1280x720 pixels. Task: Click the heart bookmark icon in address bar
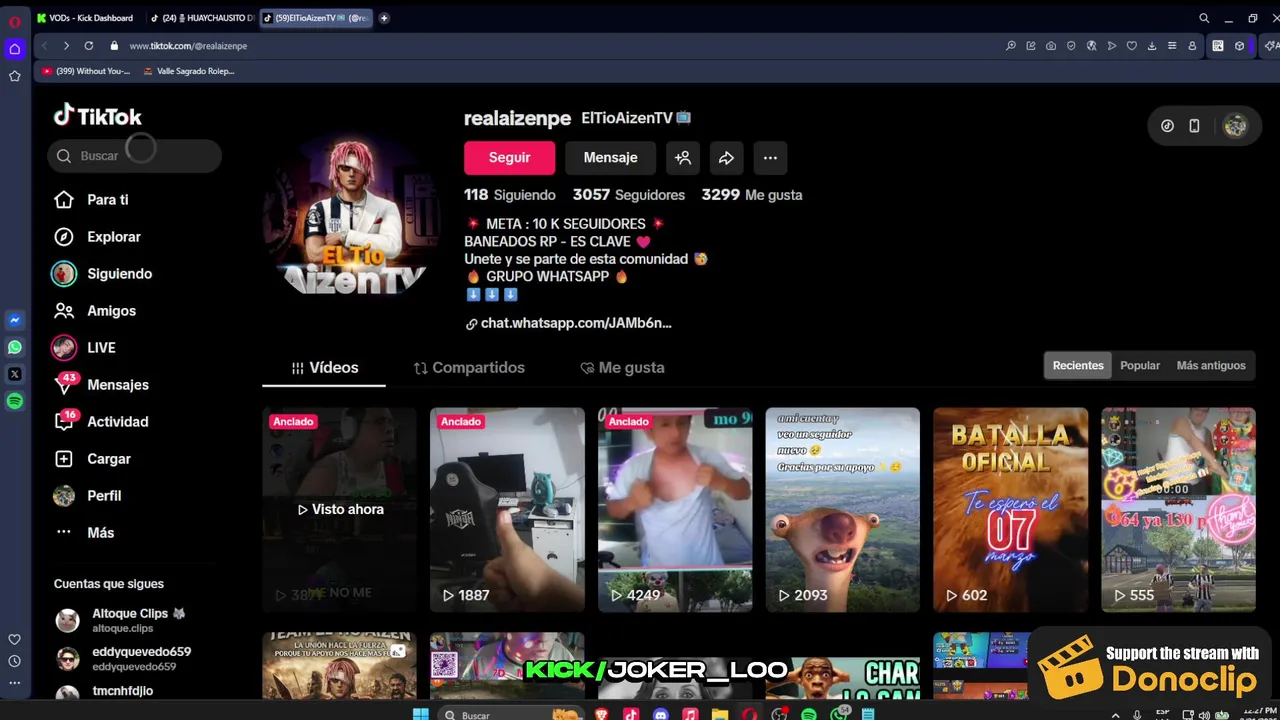point(1132,46)
